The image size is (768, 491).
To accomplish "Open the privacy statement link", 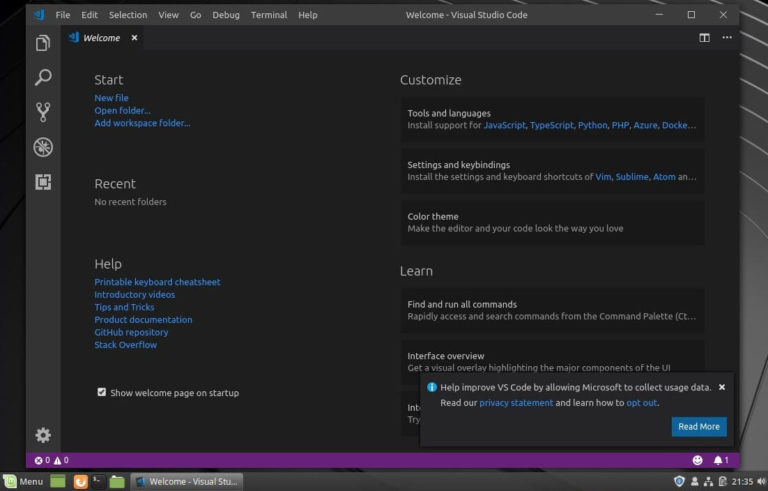I will (515, 403).
